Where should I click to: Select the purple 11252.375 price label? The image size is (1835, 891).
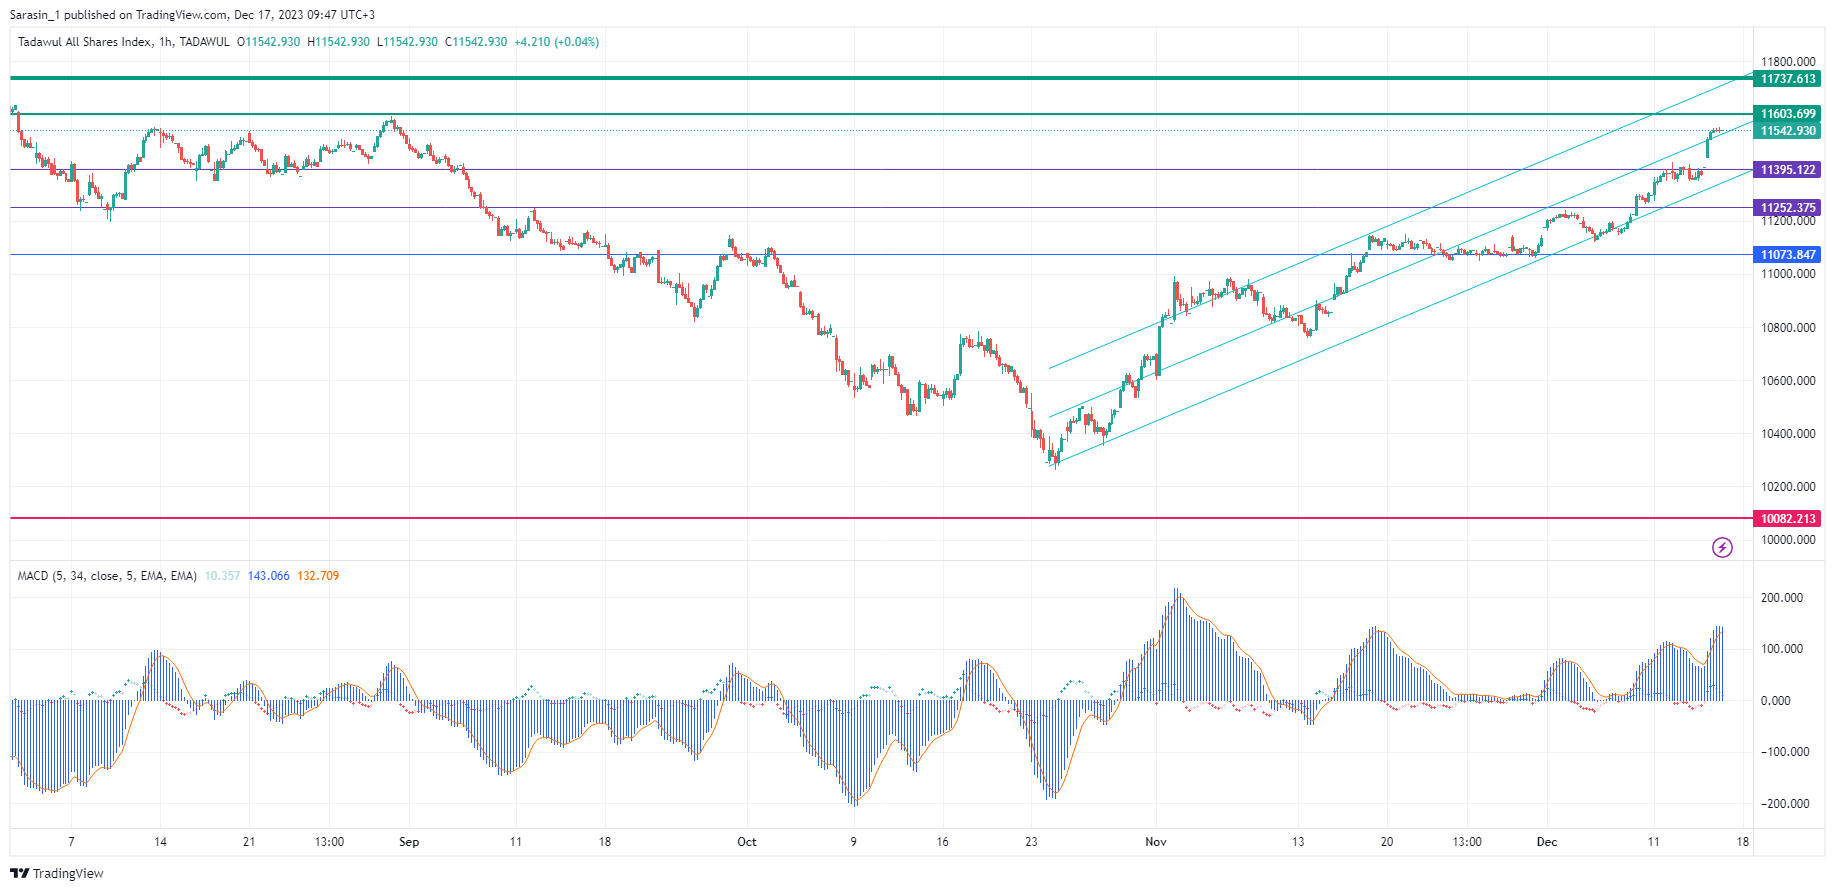pos(1788,208)
